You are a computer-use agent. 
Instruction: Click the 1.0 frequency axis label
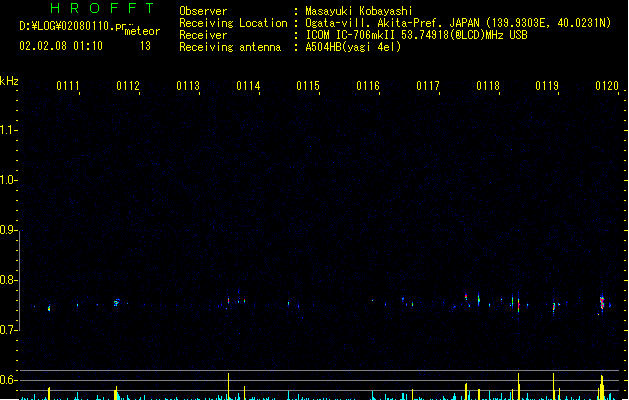tap(7, 179)
